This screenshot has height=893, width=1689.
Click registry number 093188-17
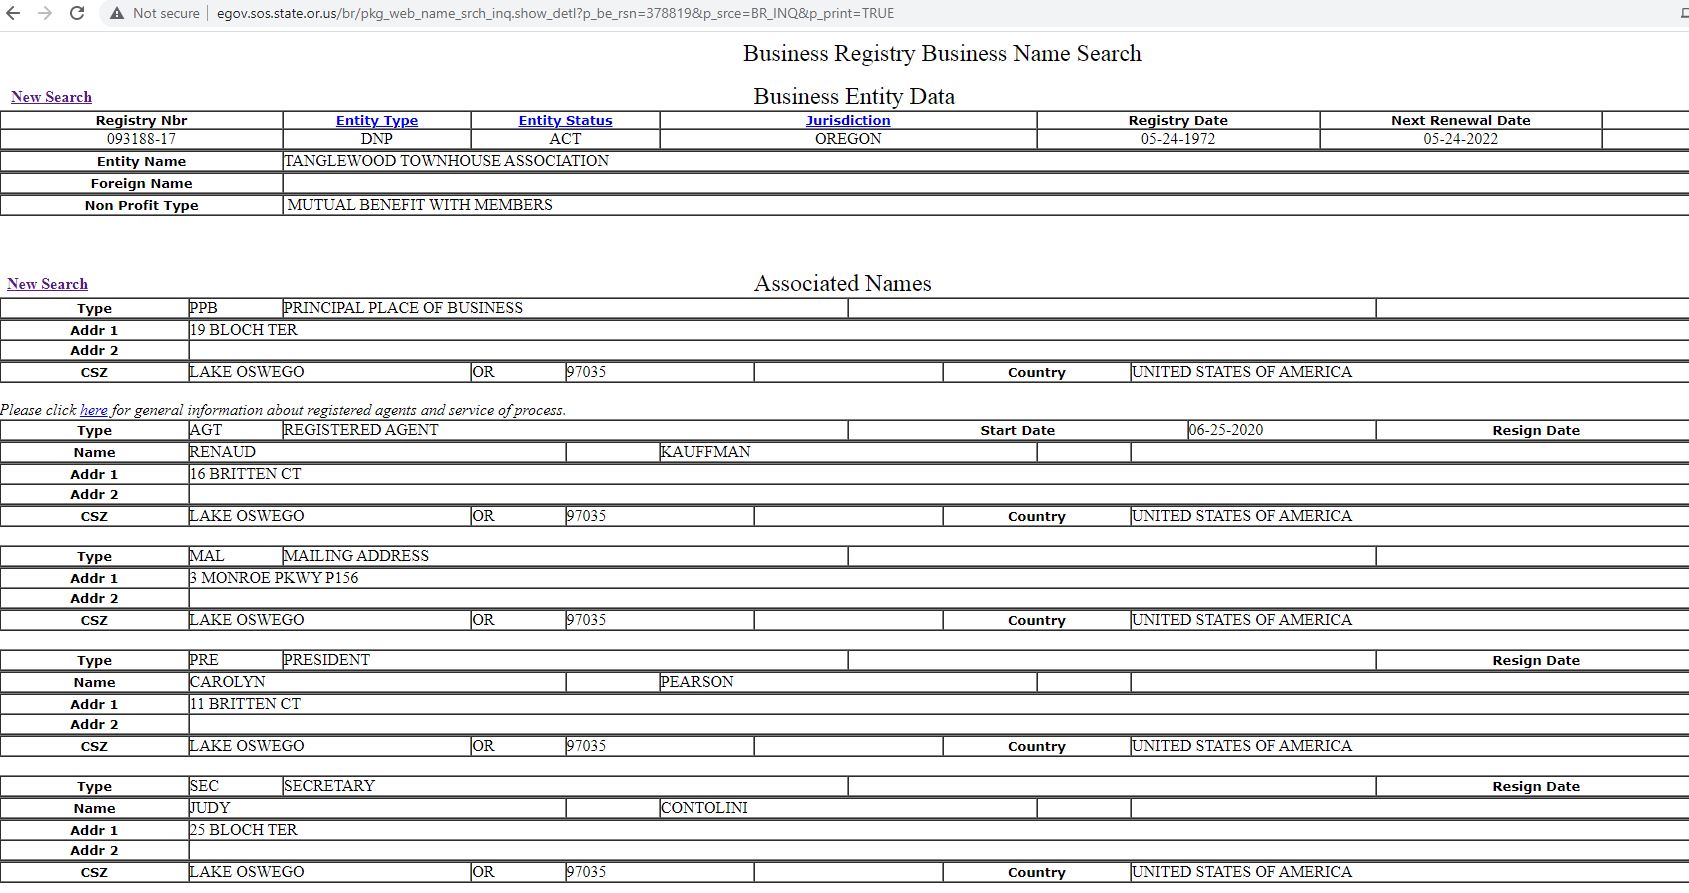[x=141, y=139]
